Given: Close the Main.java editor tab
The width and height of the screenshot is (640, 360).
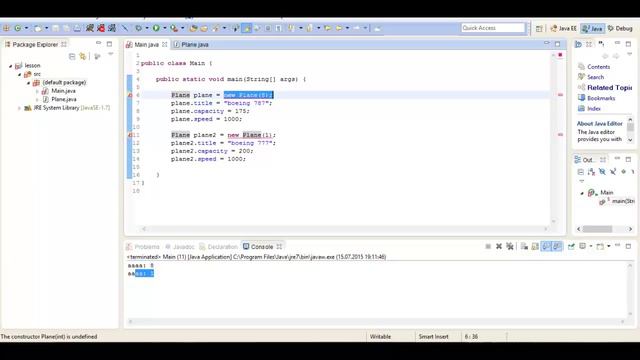Looking at the screenshot, I should coord(164,44).
